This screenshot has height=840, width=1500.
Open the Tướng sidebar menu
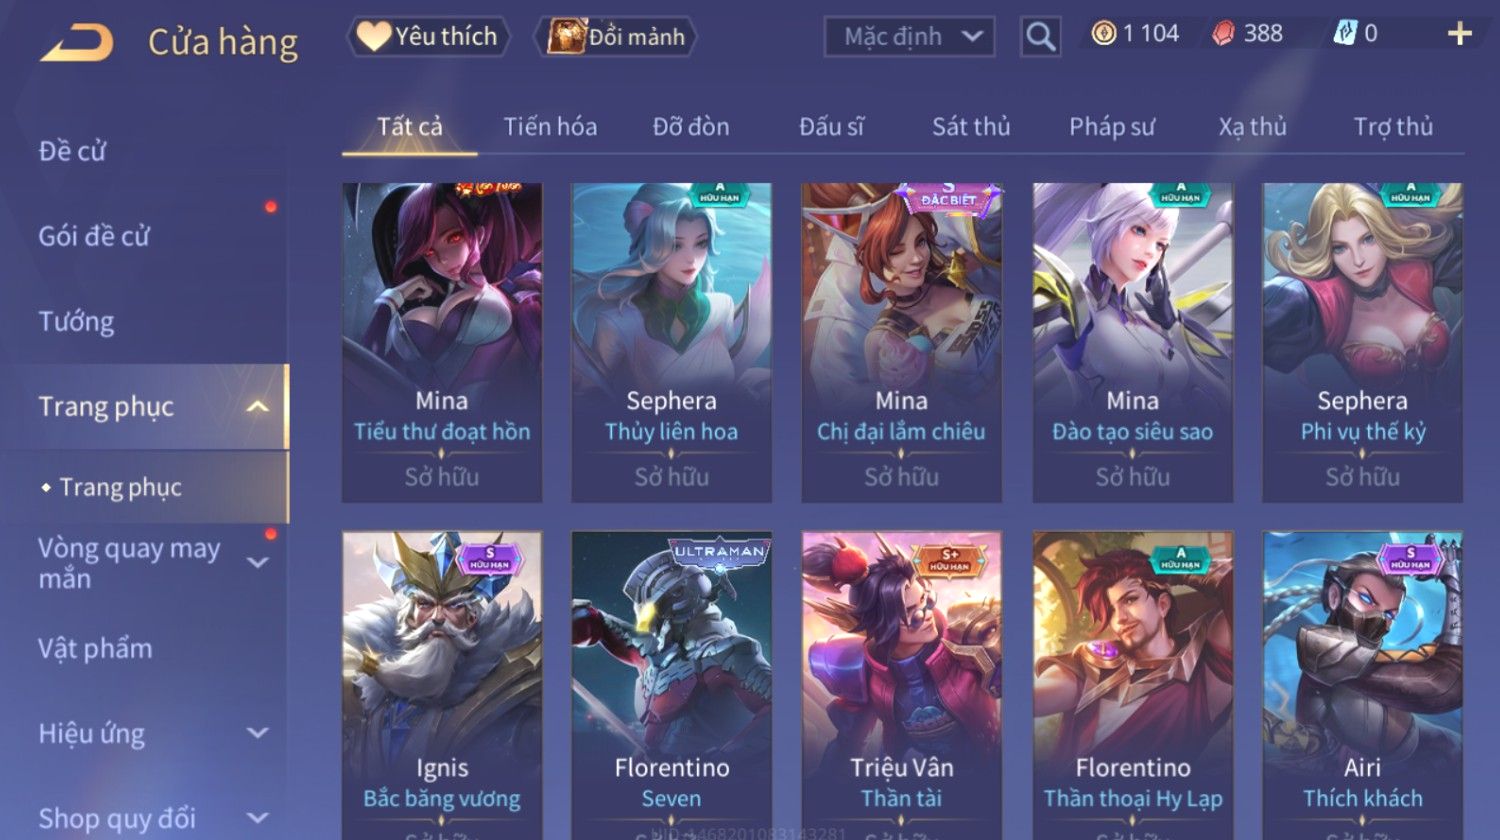point(76,321)
